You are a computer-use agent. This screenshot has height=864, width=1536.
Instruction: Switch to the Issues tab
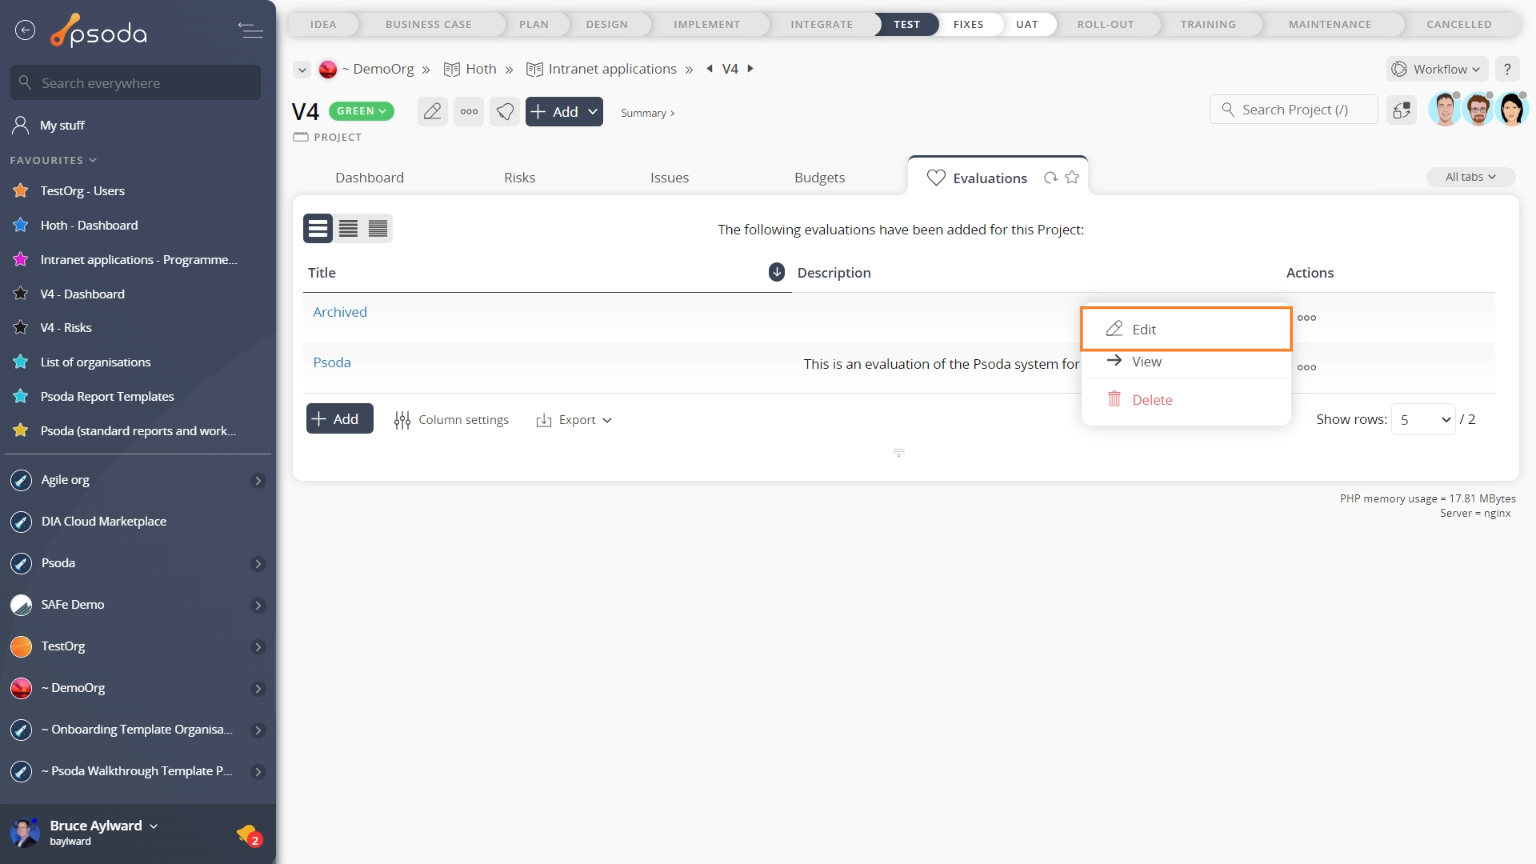[670, 178]
